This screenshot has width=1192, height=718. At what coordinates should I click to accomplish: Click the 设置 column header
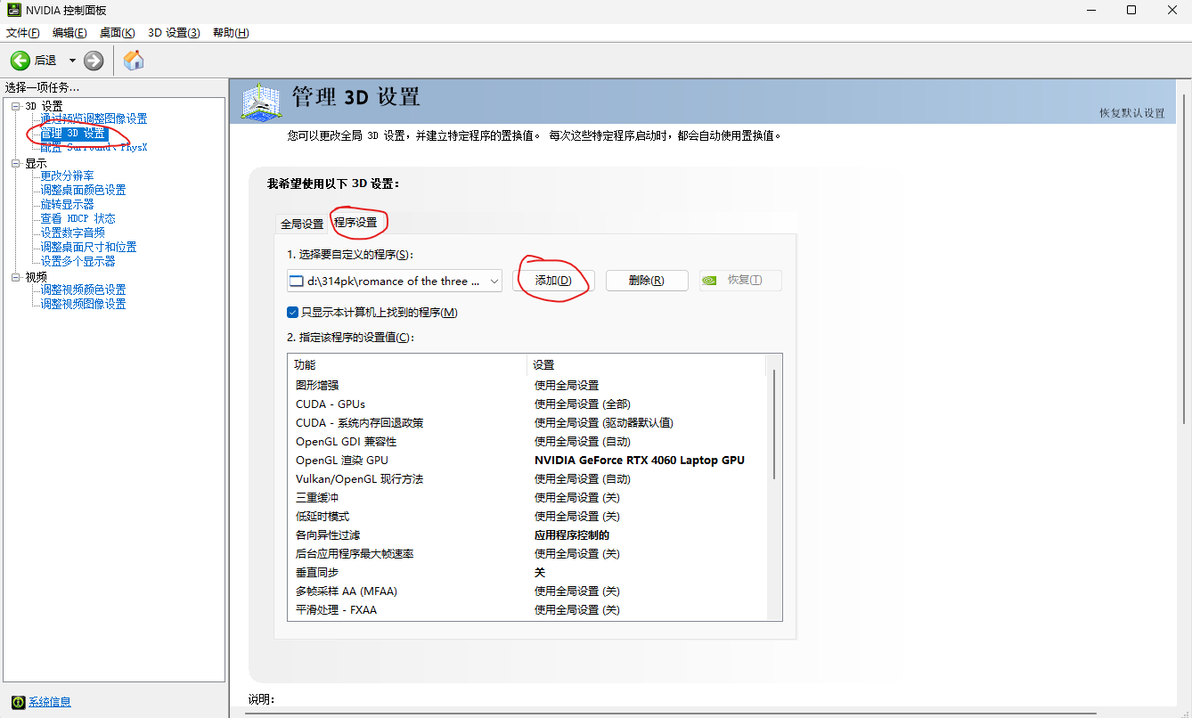646,365
